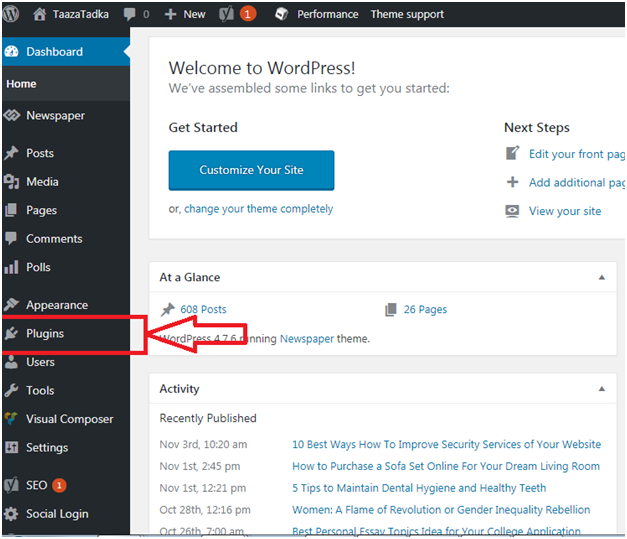The image size is (627, 539).
Task: Open the Dashboard menu item
Action: pyautogui.click(x=66, y=52)
